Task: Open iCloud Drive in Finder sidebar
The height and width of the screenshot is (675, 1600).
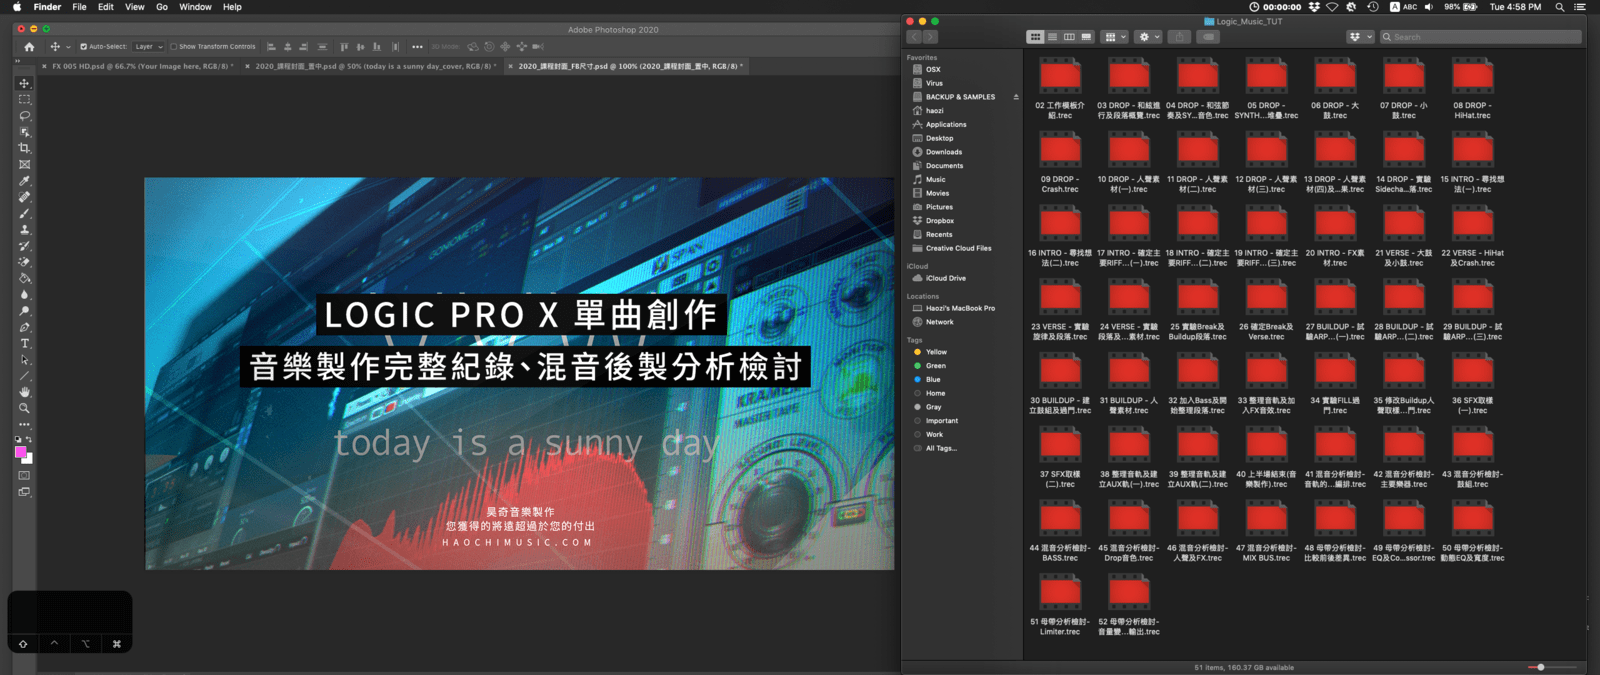Action: 945,278
